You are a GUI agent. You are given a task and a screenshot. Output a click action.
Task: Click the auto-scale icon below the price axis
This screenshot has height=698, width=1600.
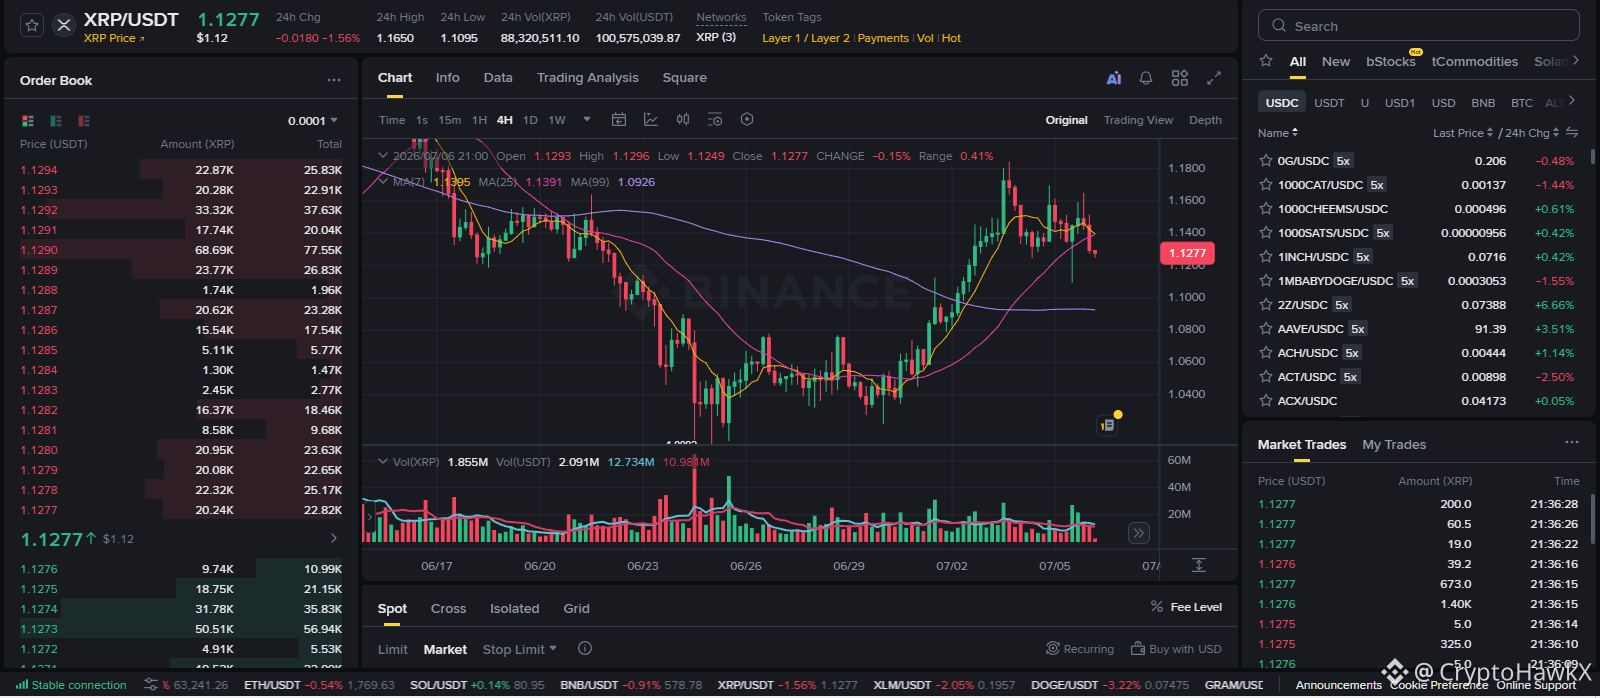coord(1199,565)
